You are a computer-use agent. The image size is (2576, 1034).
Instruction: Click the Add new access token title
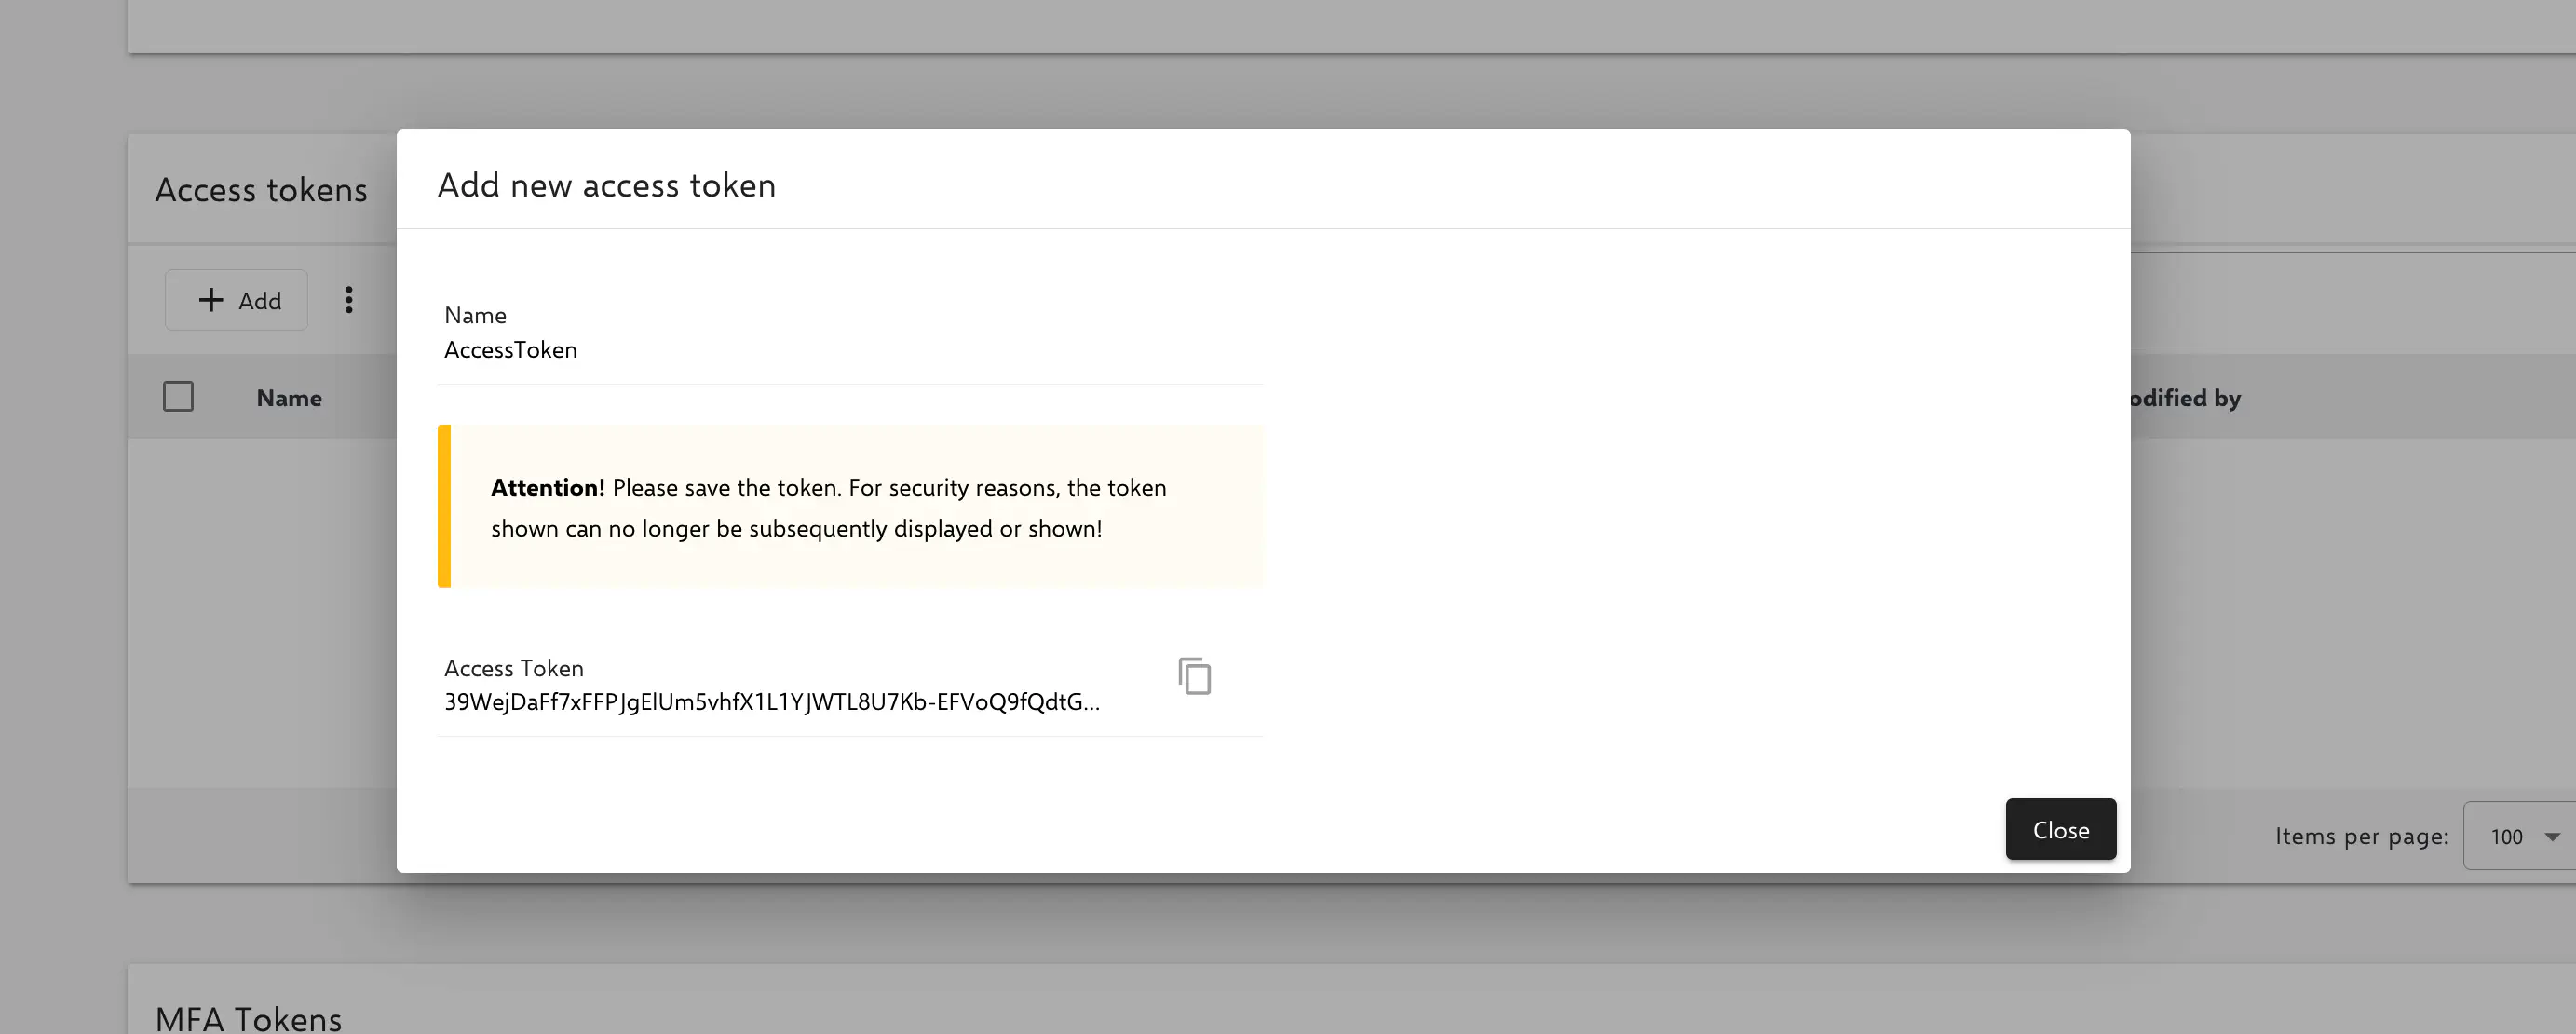606,185
